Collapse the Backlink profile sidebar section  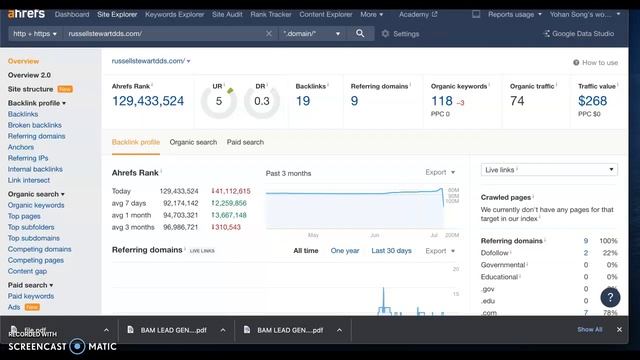pyautogui.click(x=37, y=103)
